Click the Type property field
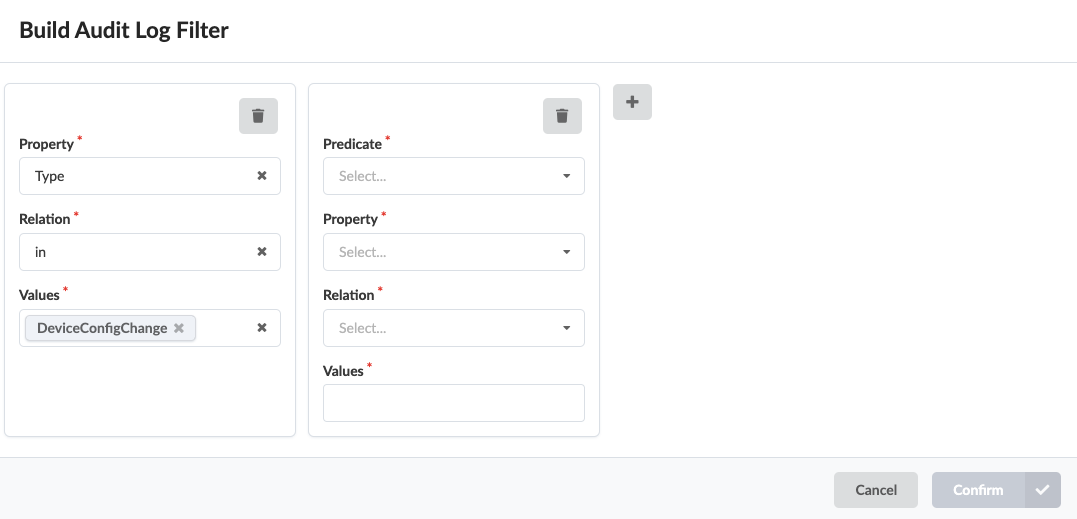Image resolution: width=1077 pixels, height=519 pixels. pos(135,176)
